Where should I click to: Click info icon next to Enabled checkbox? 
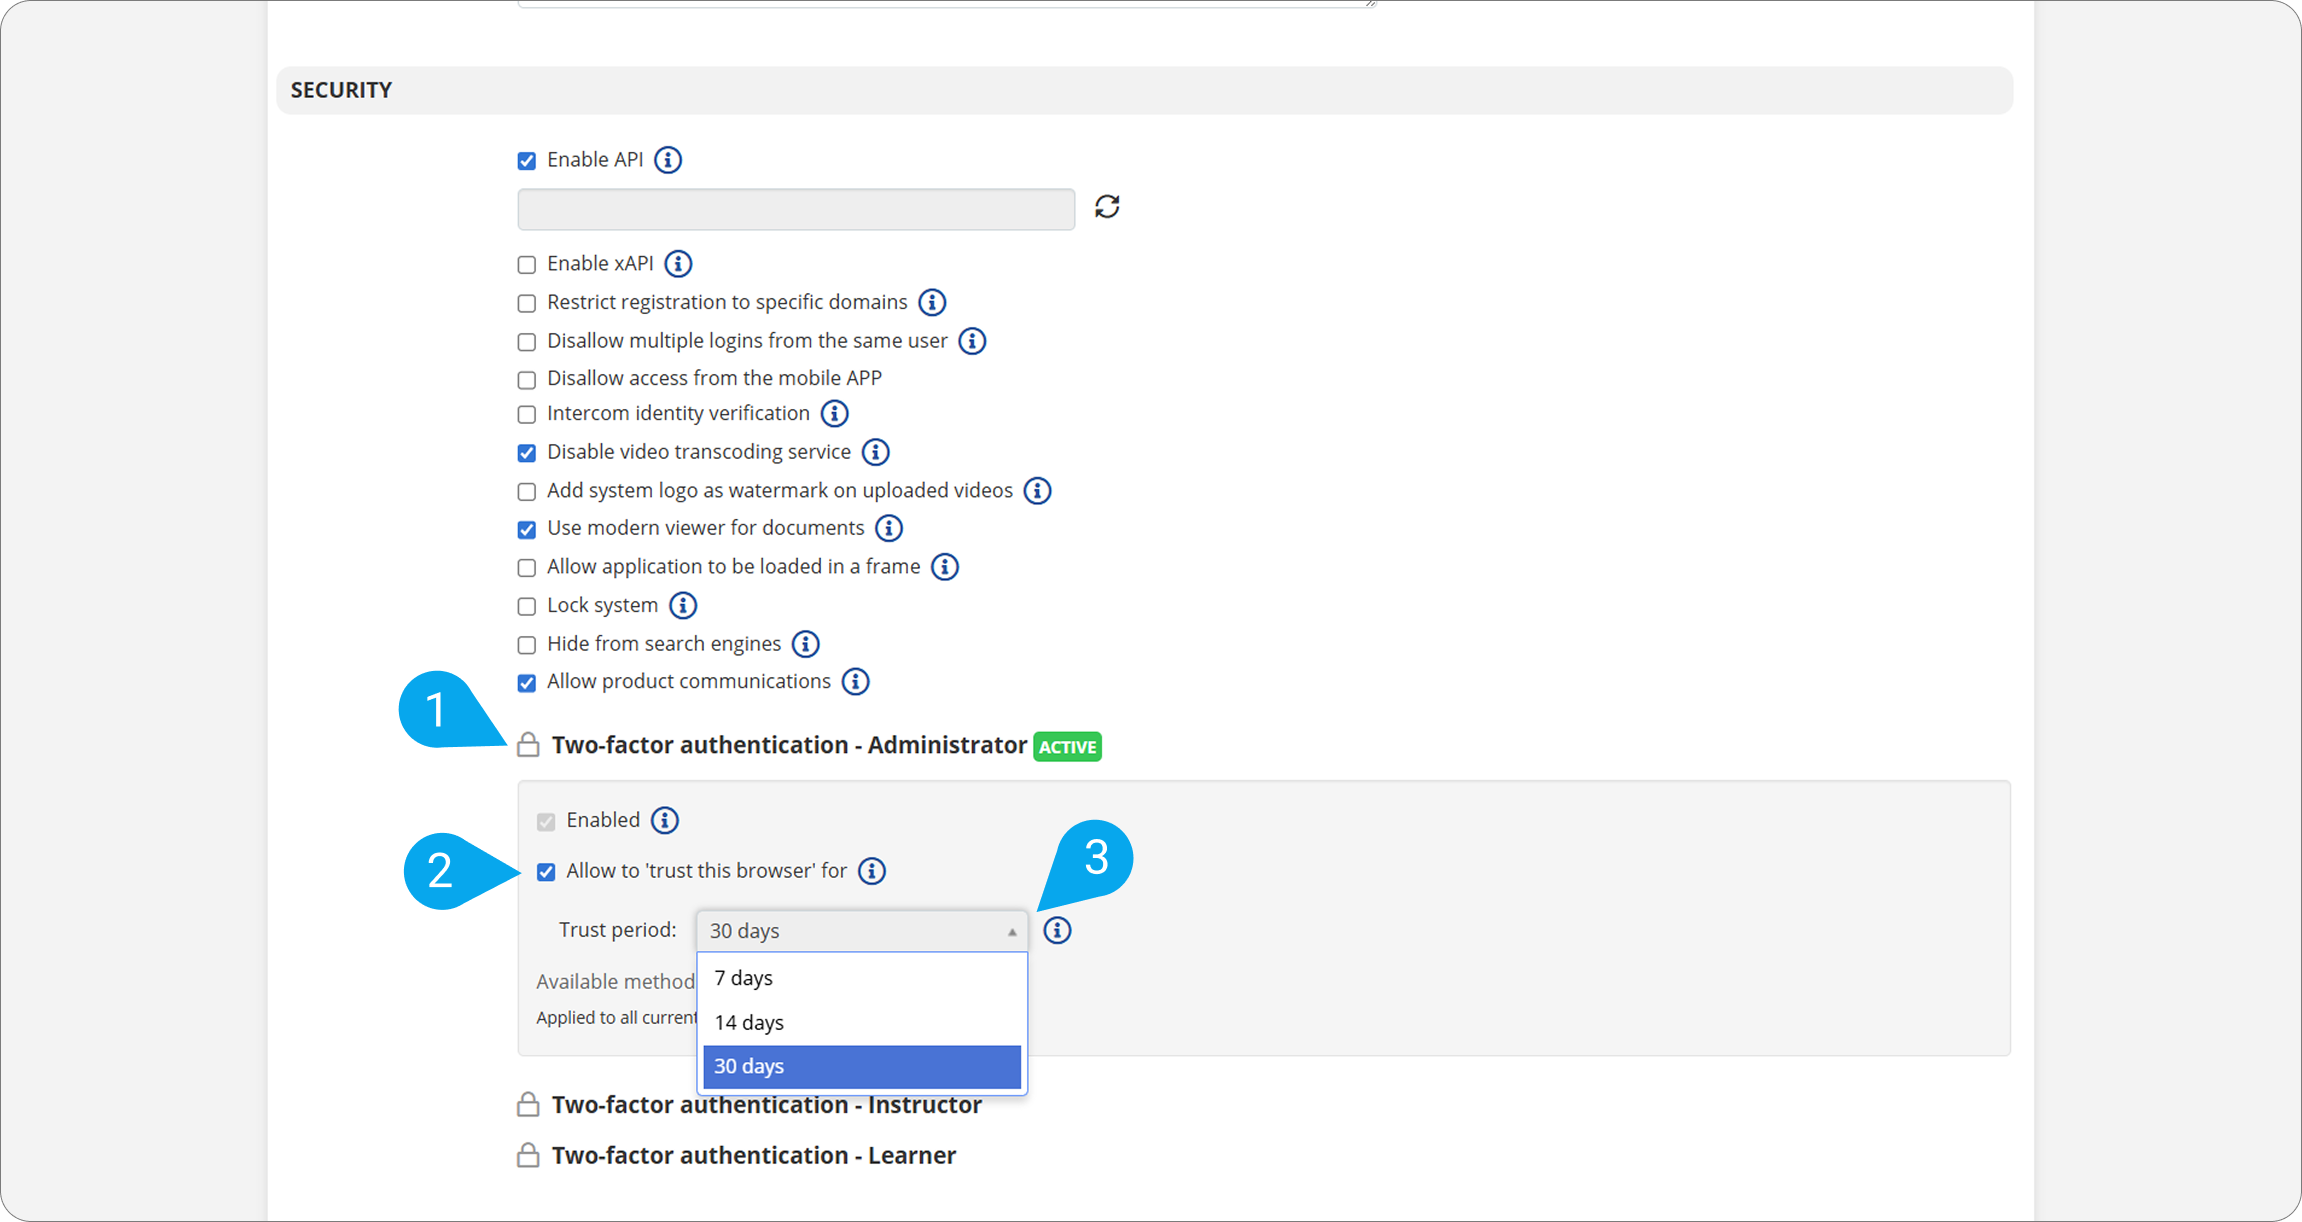tap(664, 821)
